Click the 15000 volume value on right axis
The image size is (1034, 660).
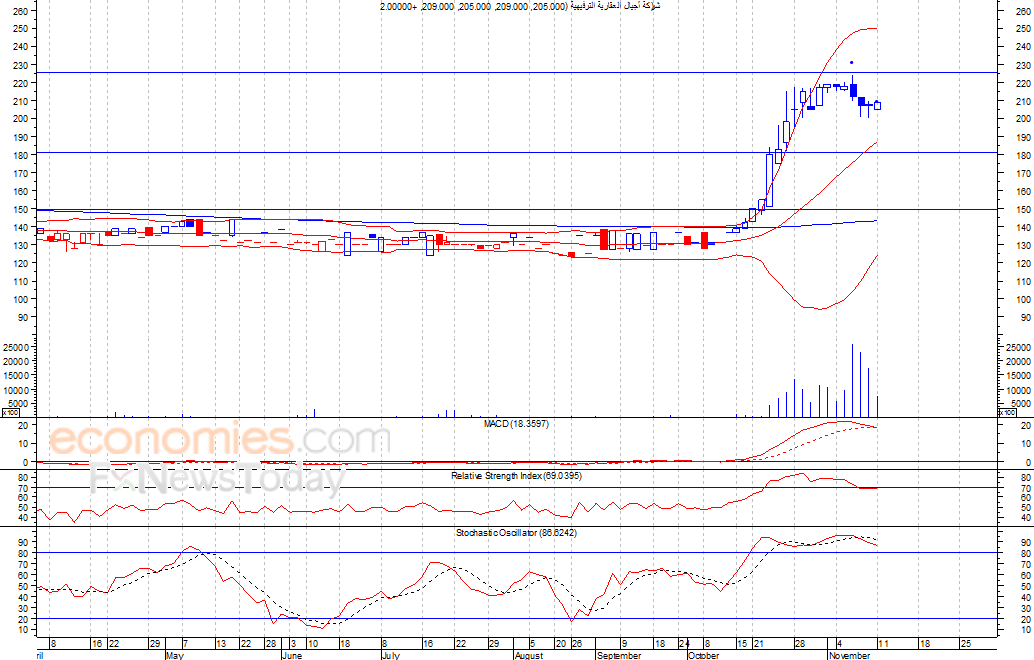[x=1019, y=376]
